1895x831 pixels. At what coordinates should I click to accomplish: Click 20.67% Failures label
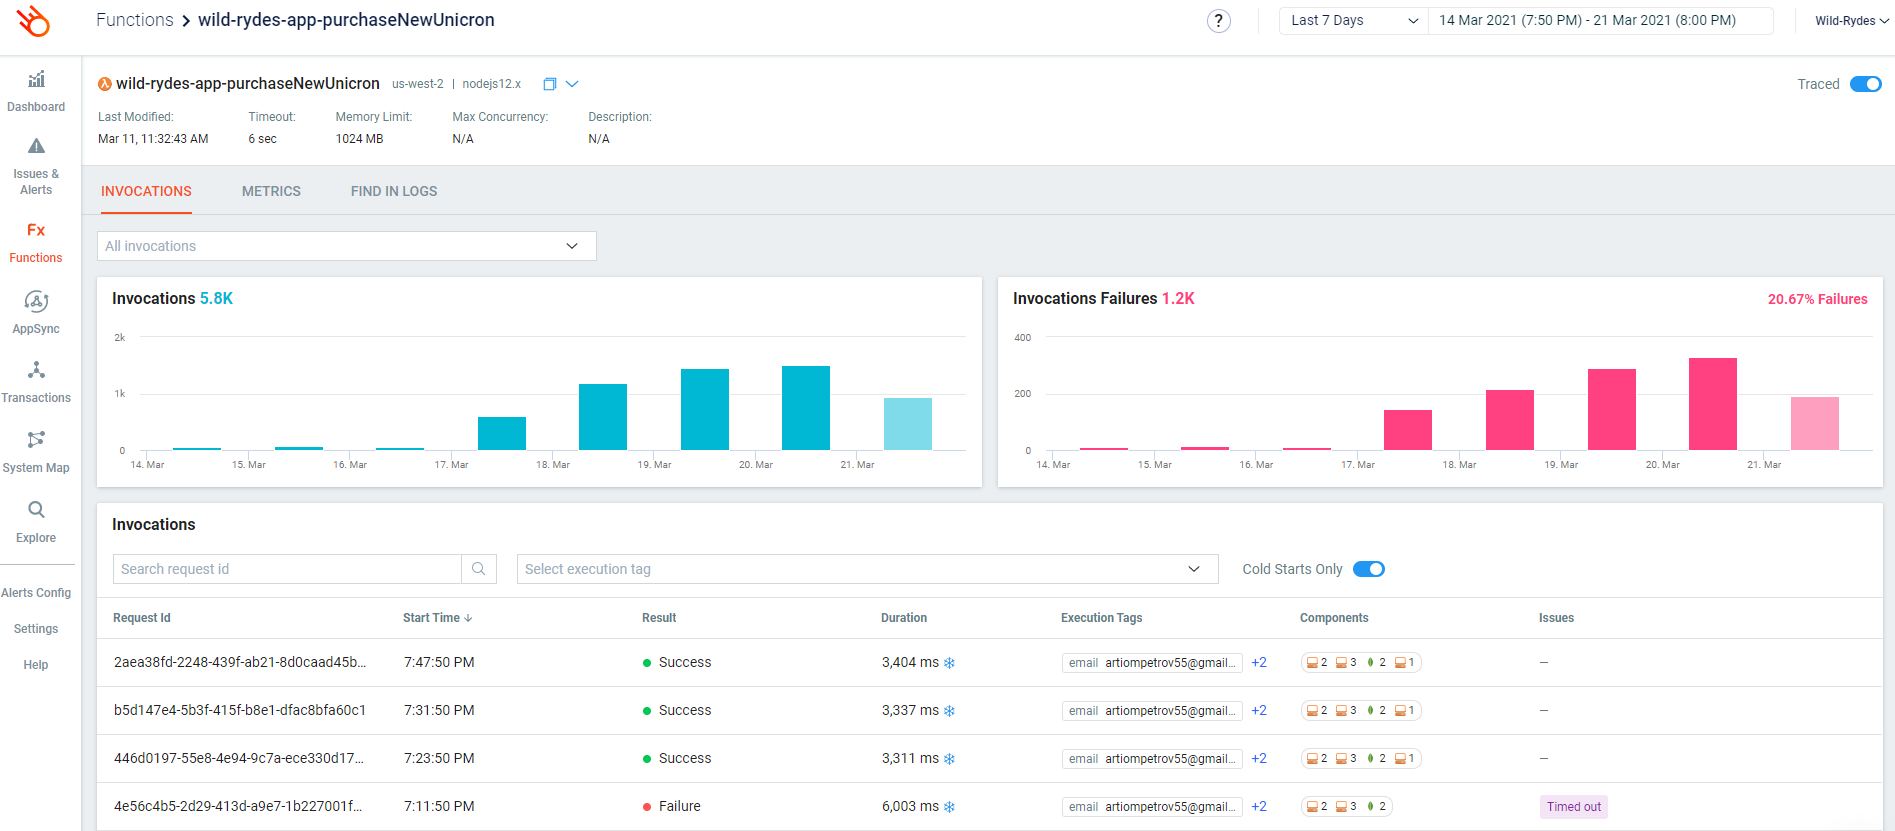pos(1817,299)
